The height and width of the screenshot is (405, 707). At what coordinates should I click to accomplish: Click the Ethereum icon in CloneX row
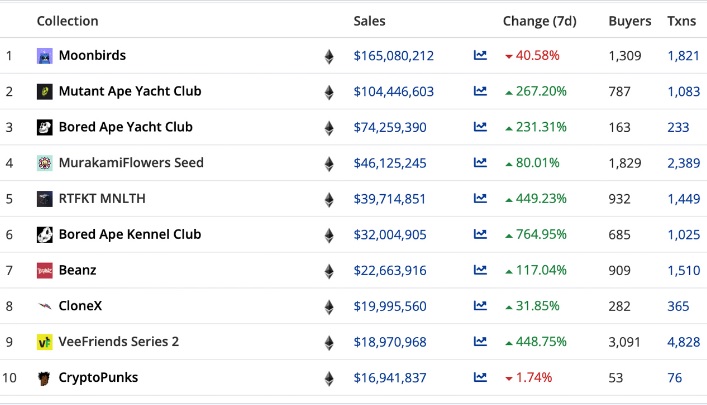(329, 307)
